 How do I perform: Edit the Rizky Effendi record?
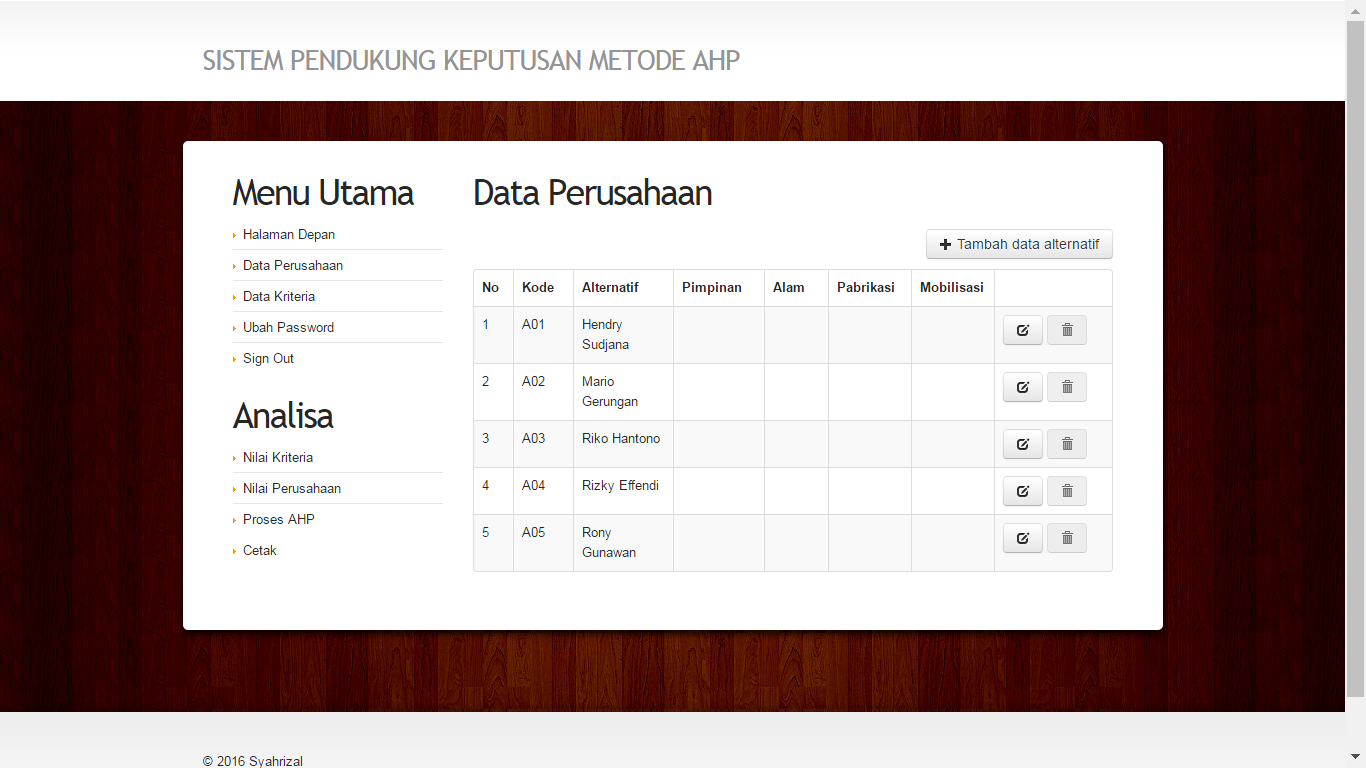coord(1022,491)
